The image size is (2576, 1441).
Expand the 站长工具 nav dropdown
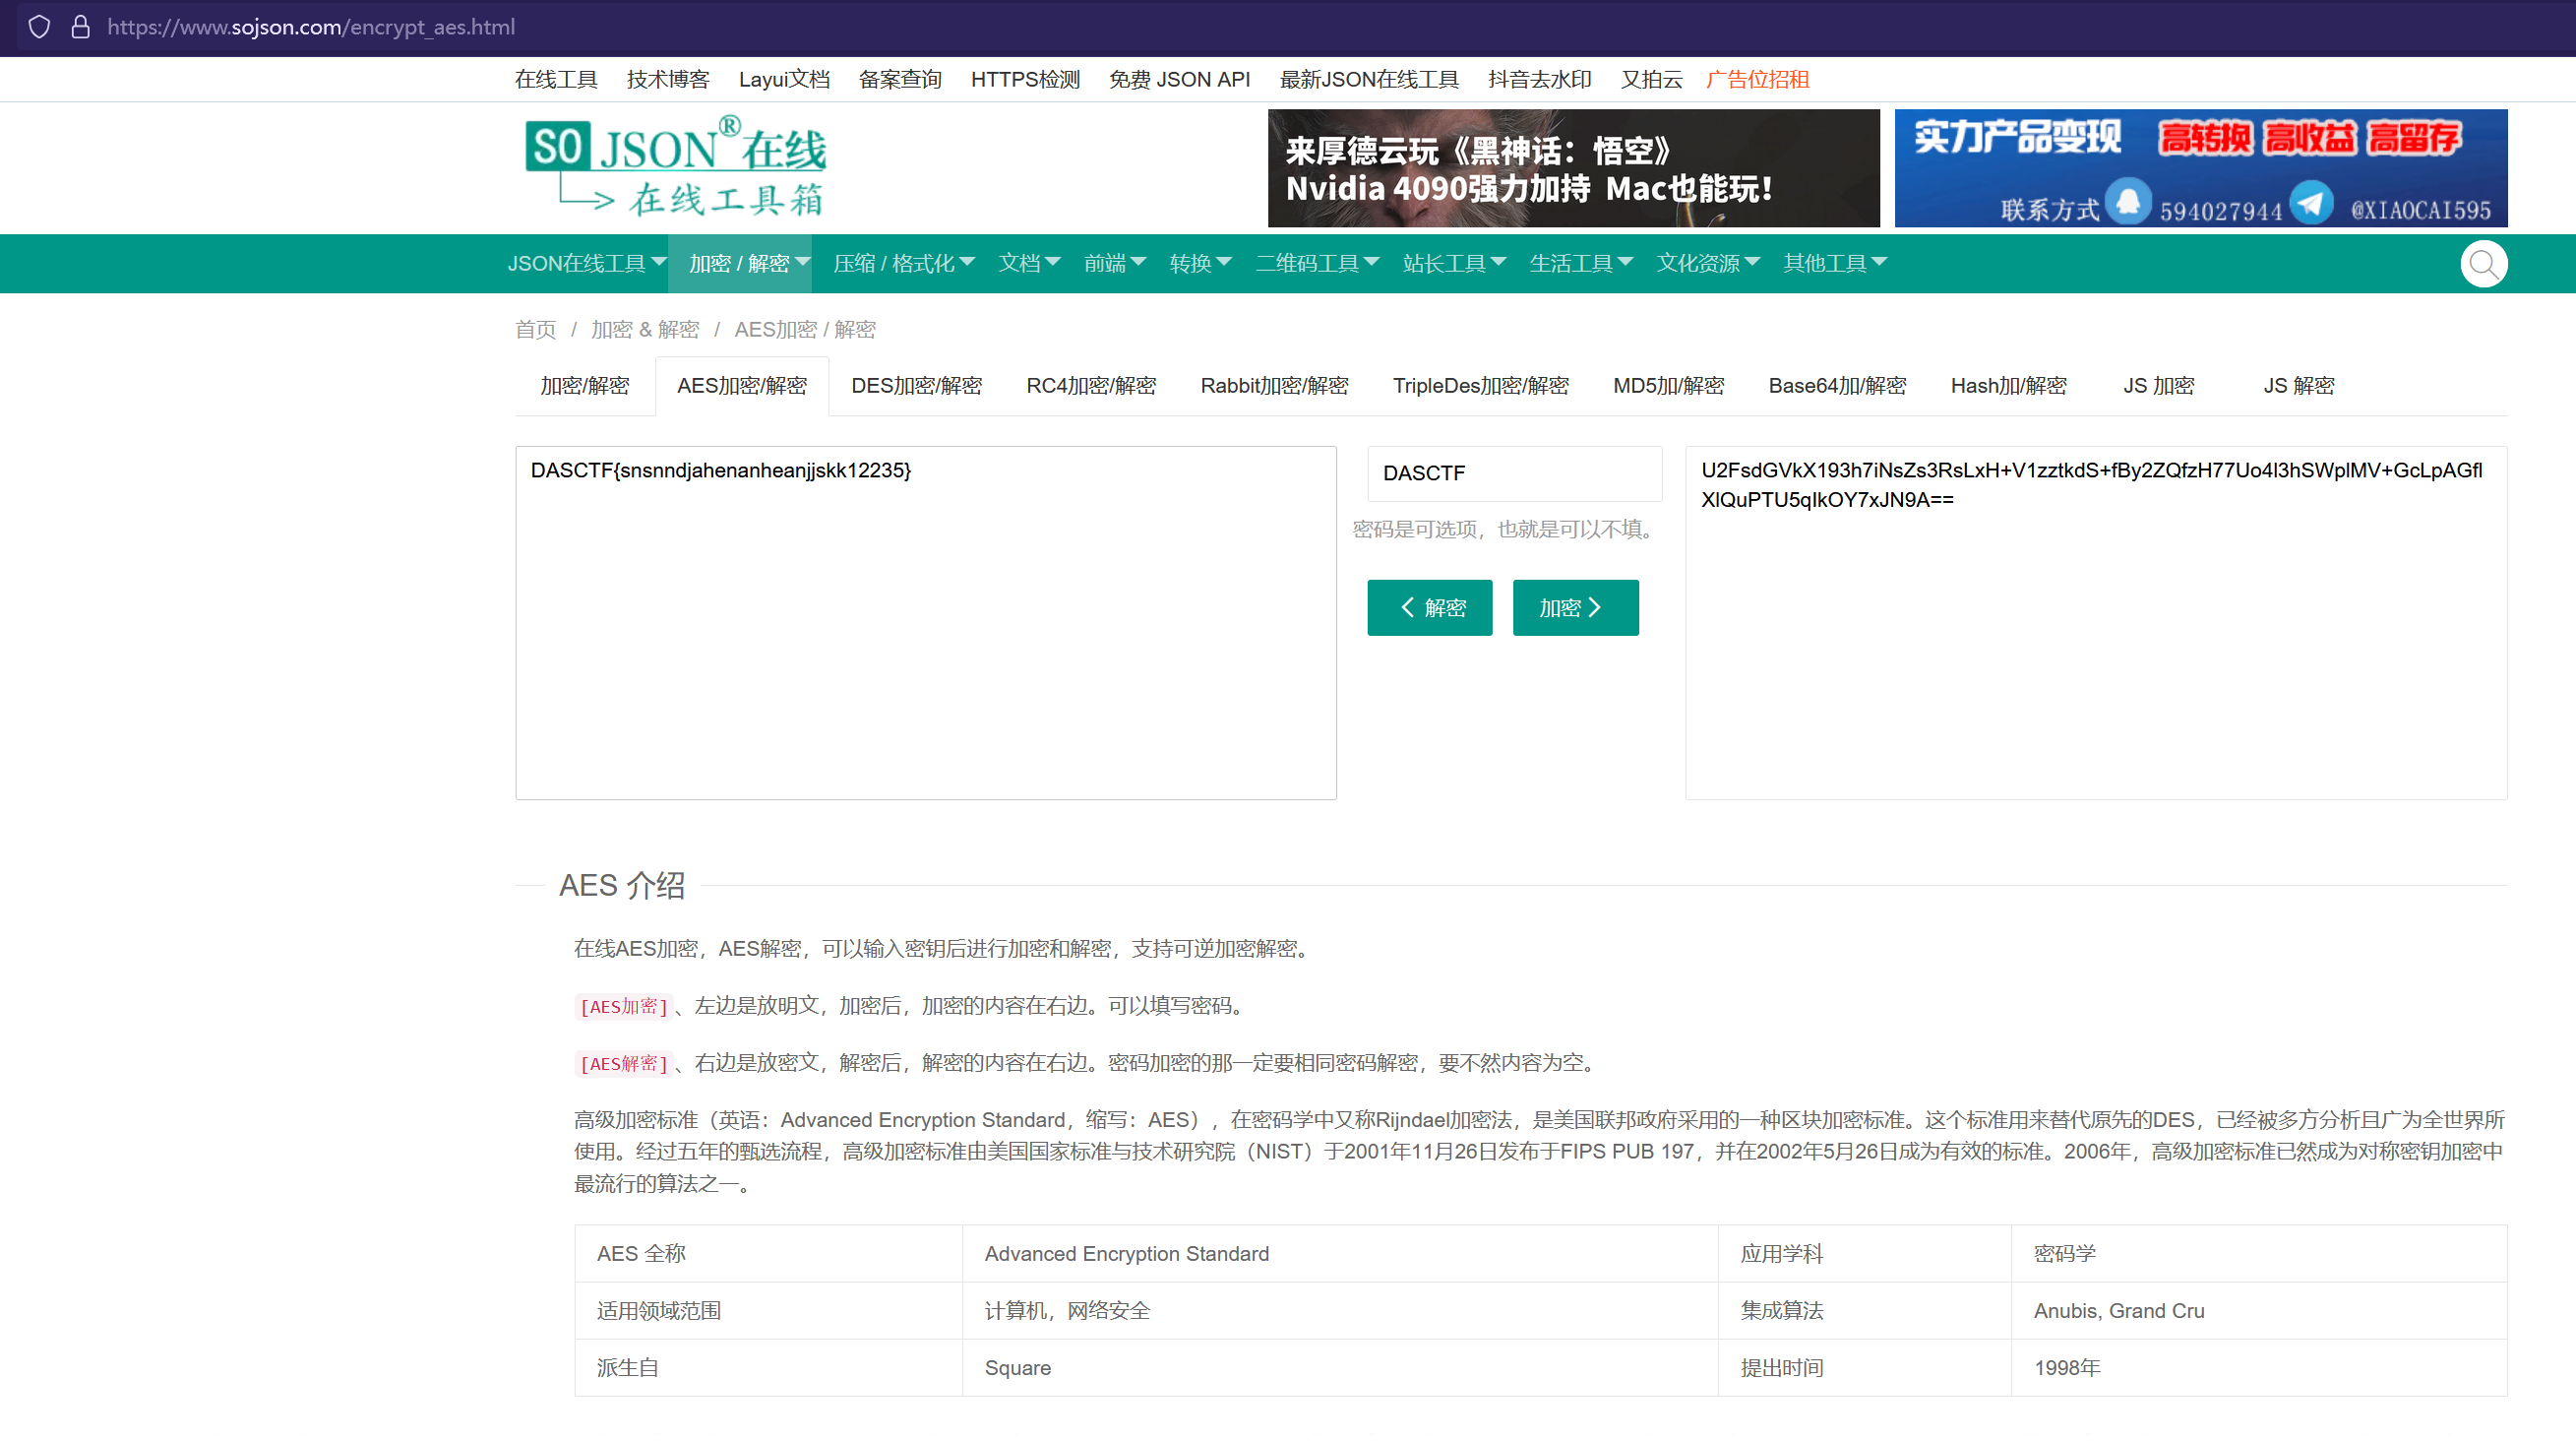coord(1454,263)
